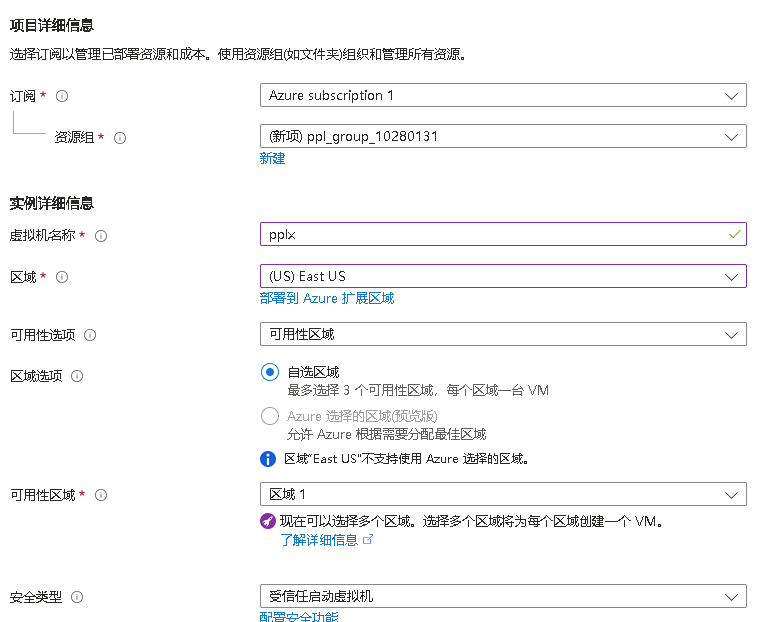The image size is (771, 622).
Task: Click the info icon beside 区域选项
Action: click(77, 376)
